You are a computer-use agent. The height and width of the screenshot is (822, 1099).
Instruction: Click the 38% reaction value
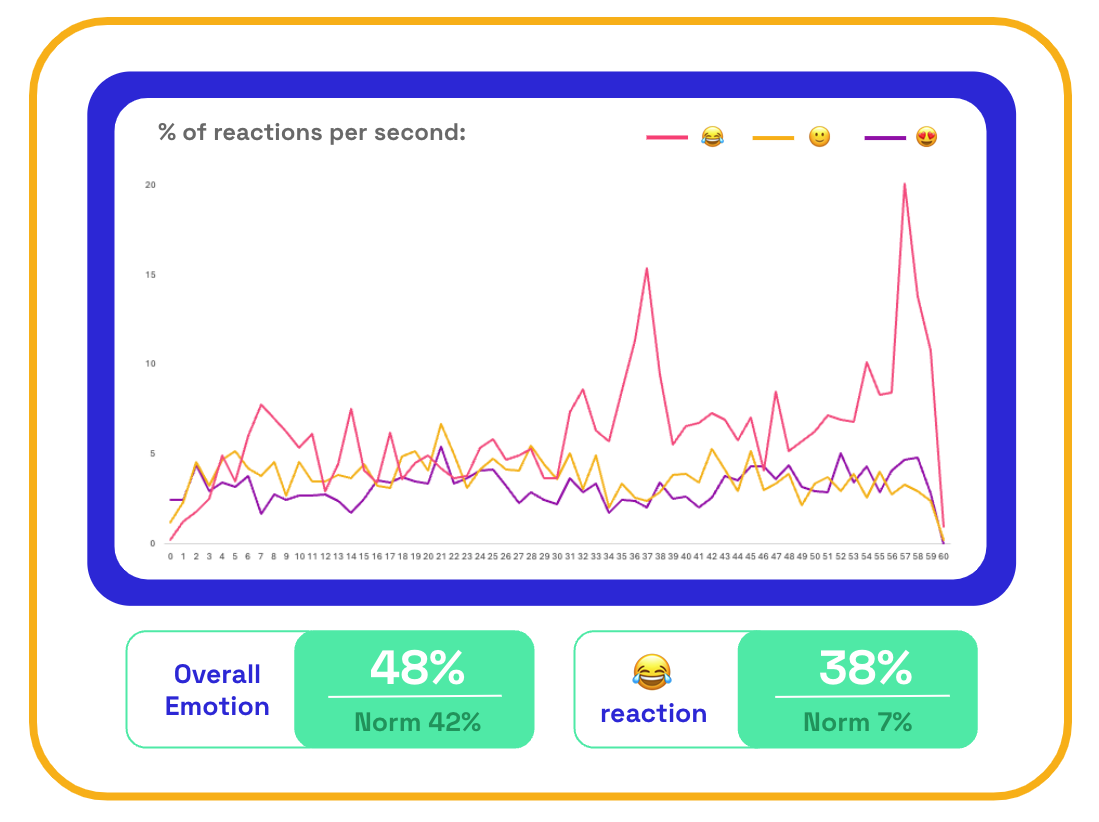[866, 668]
